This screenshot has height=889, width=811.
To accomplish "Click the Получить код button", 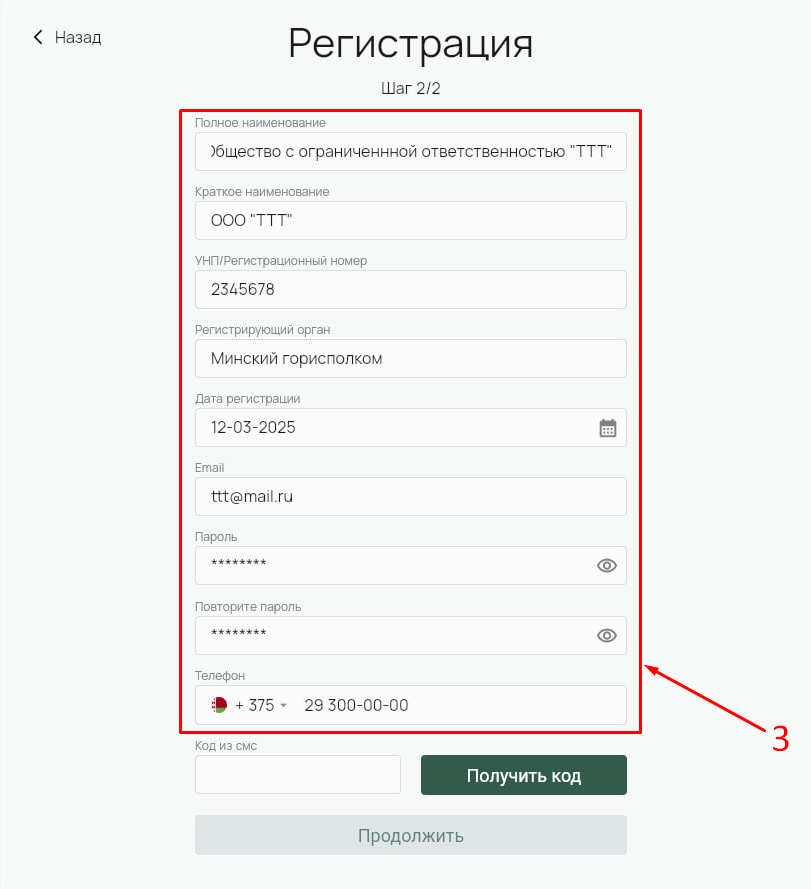I will point(523,775).
